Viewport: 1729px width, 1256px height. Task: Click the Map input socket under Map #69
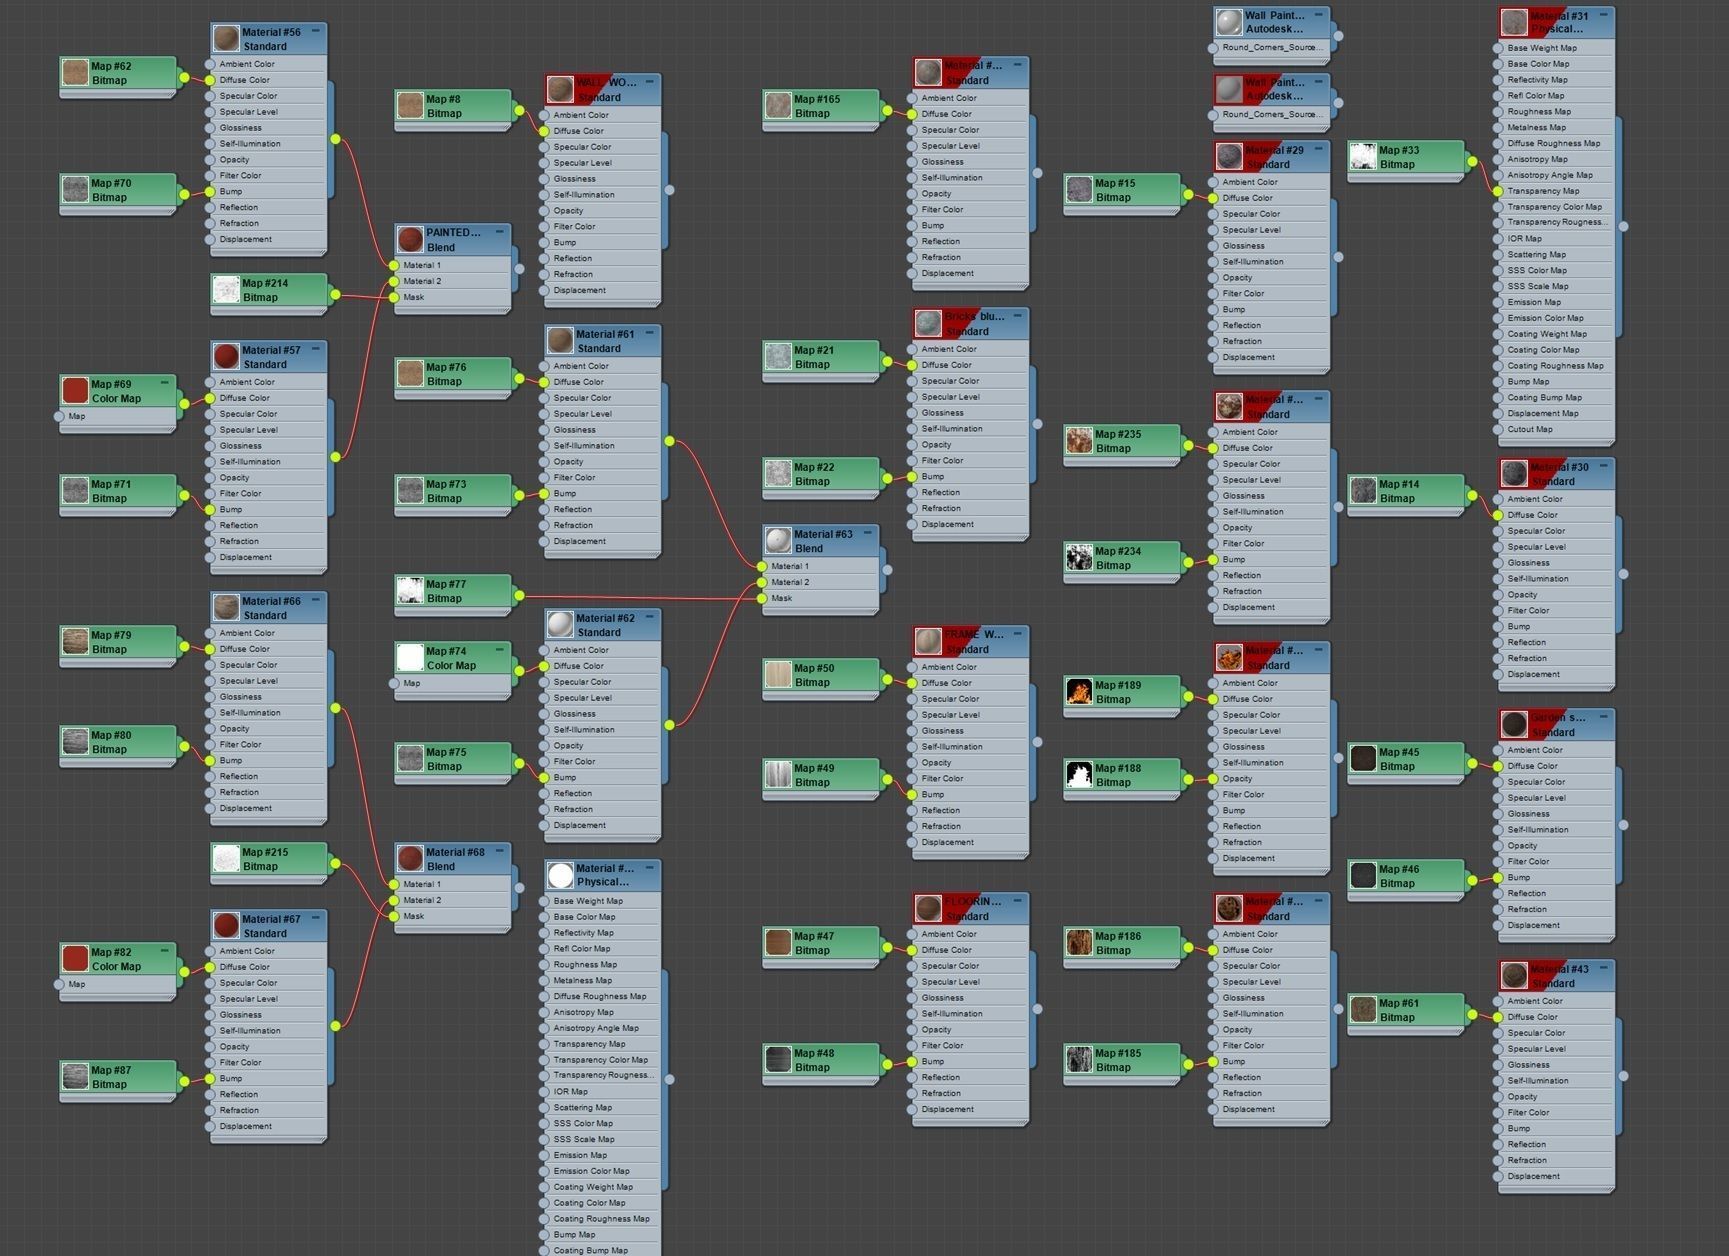click(59, 416)
